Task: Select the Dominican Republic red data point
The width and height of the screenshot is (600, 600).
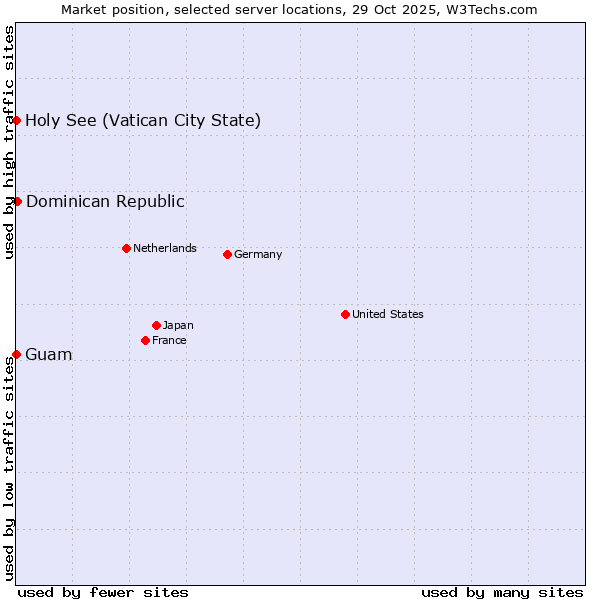Action: coord(17,201)
